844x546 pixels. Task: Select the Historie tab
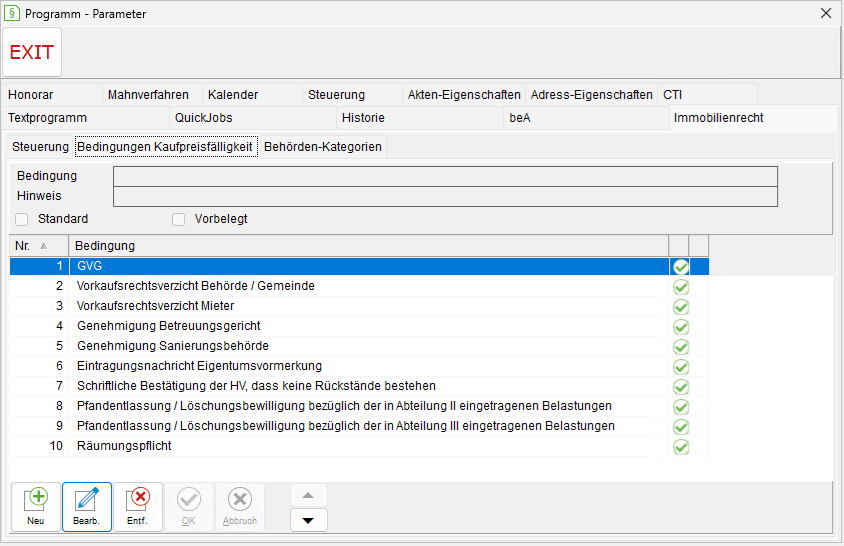[419, 118]
